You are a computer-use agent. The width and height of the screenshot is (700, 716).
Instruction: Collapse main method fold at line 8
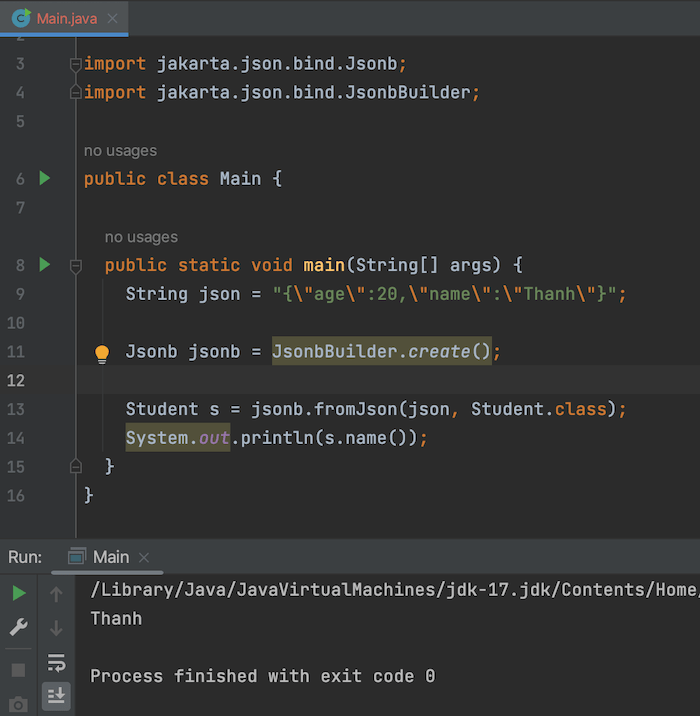click(x=75, y=266)
